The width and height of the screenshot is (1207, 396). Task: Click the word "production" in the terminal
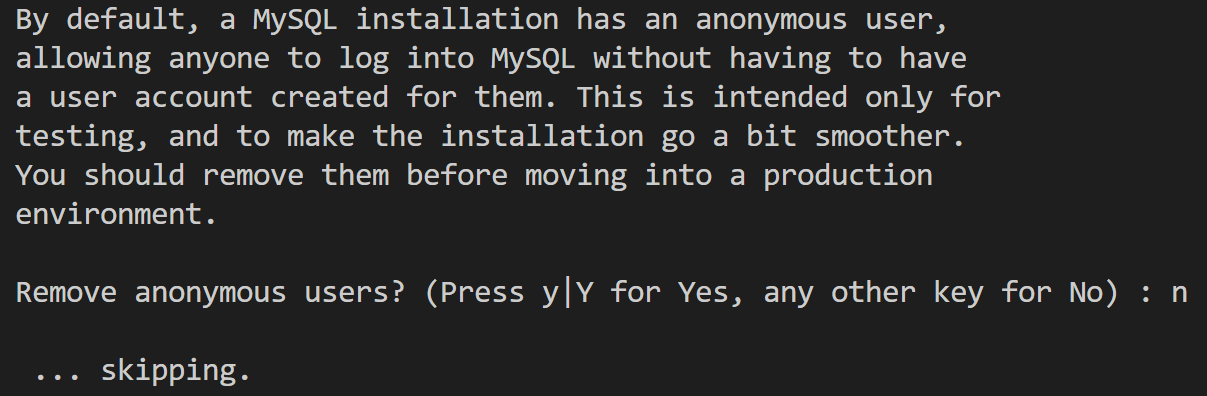(x=847, y=176)
